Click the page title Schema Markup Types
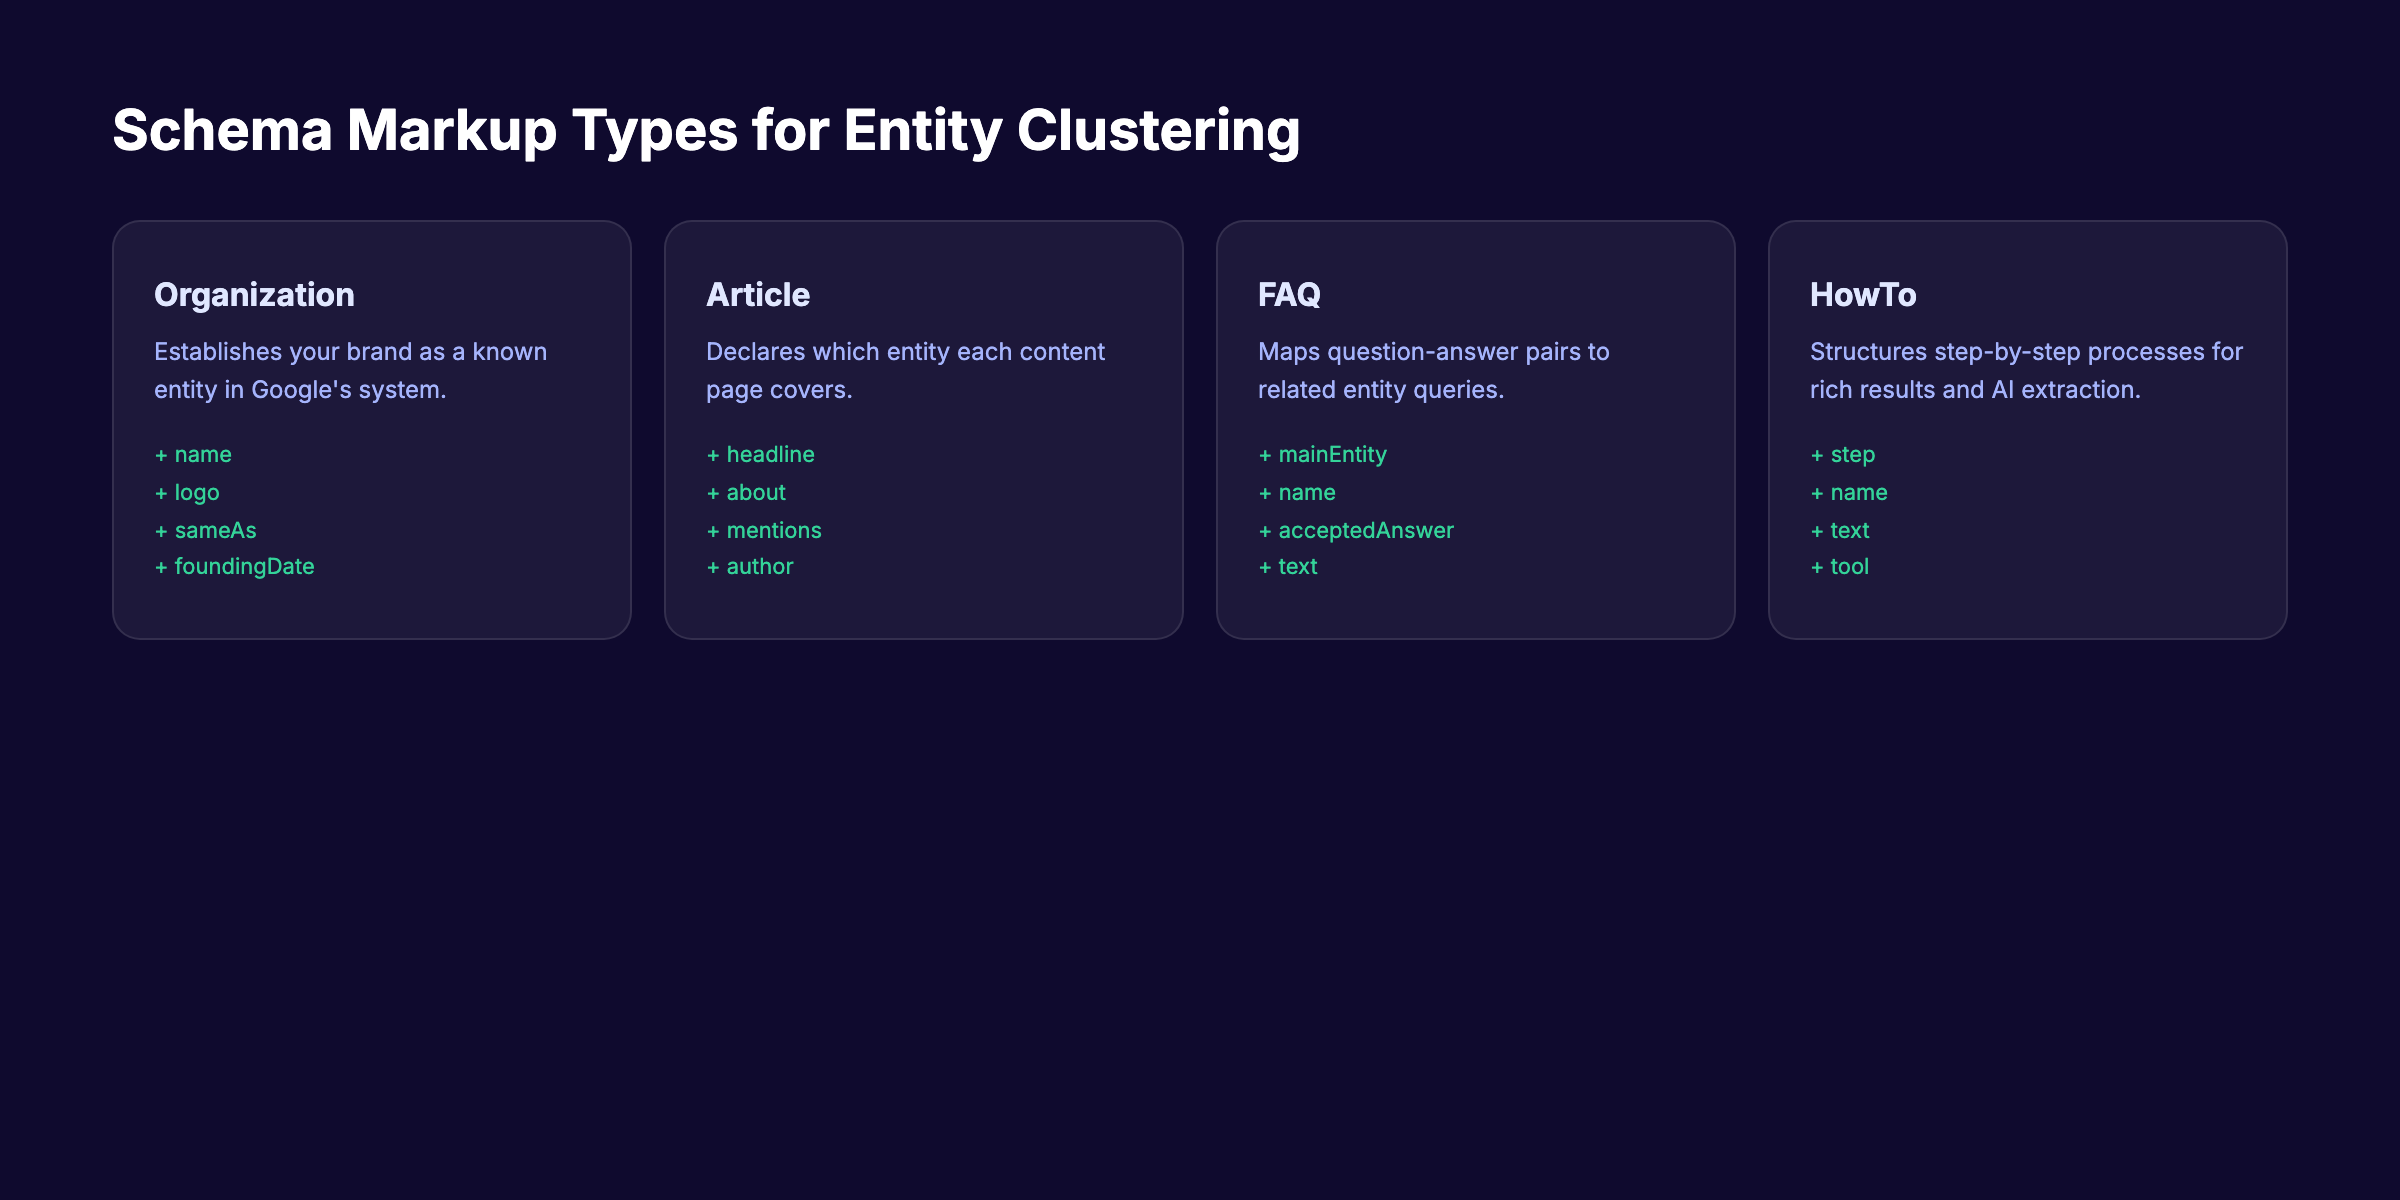Image resolution: width=2400 pixels, height=1200 pixels. pos(707,128)
